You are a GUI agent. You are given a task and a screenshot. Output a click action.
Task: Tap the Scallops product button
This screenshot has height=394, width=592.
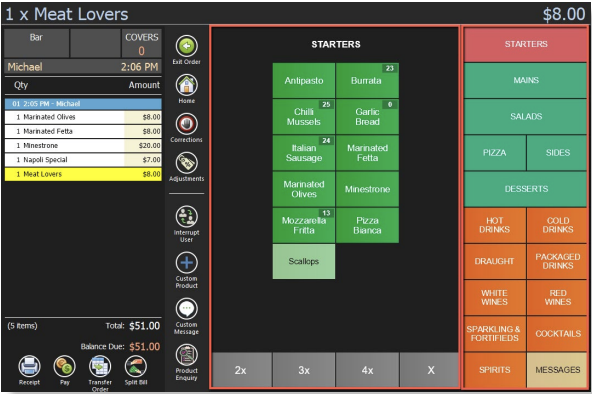pos(304,262)
